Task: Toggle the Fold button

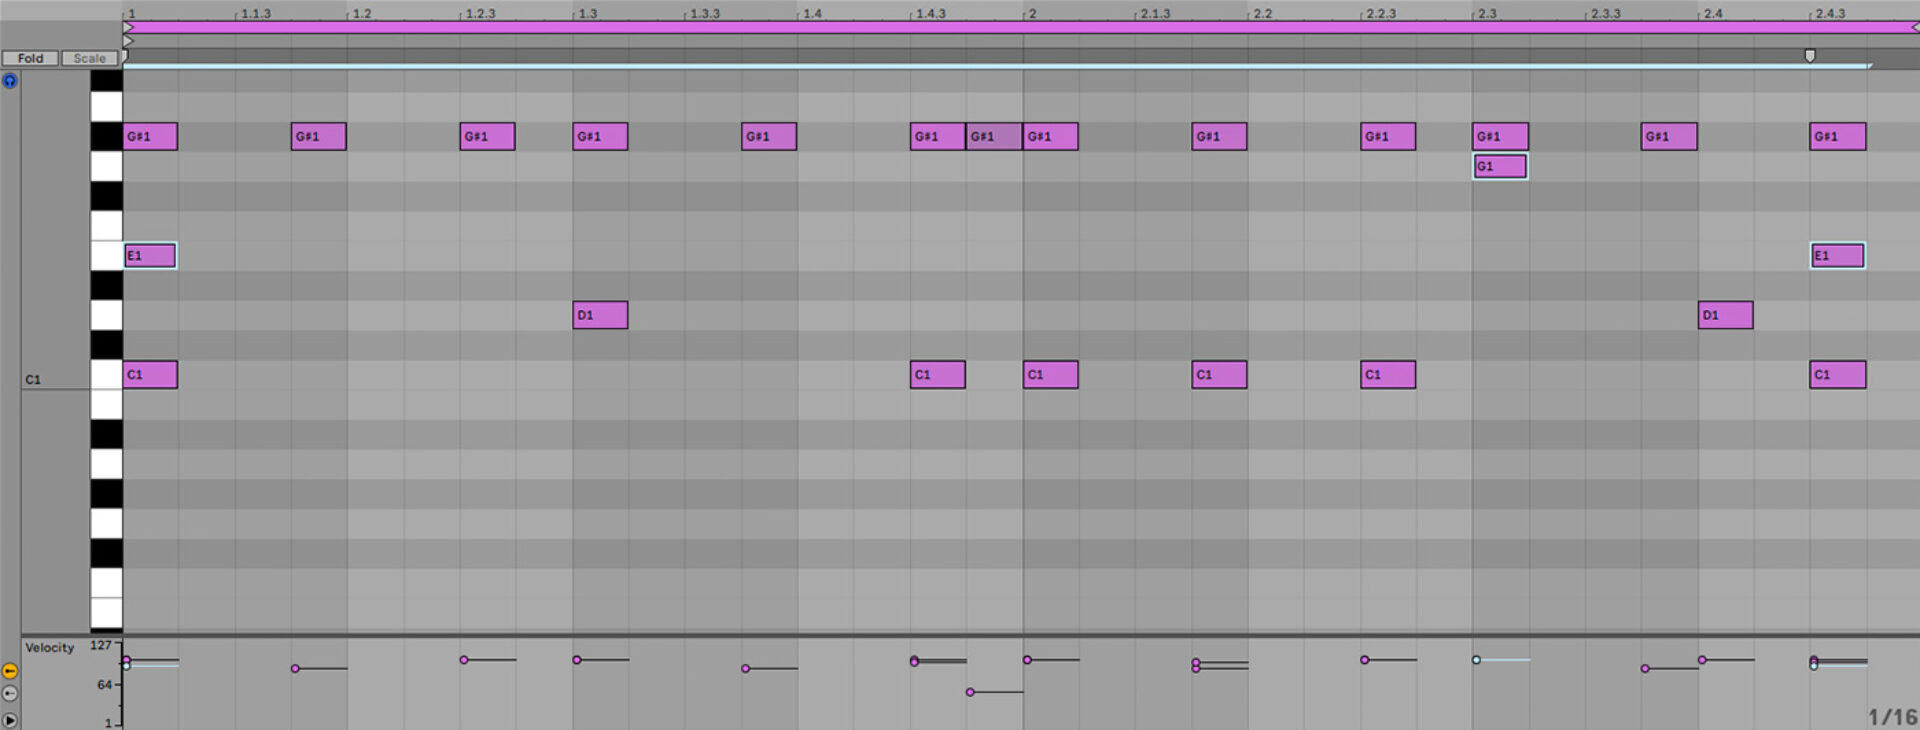Action: click(30, 58)
